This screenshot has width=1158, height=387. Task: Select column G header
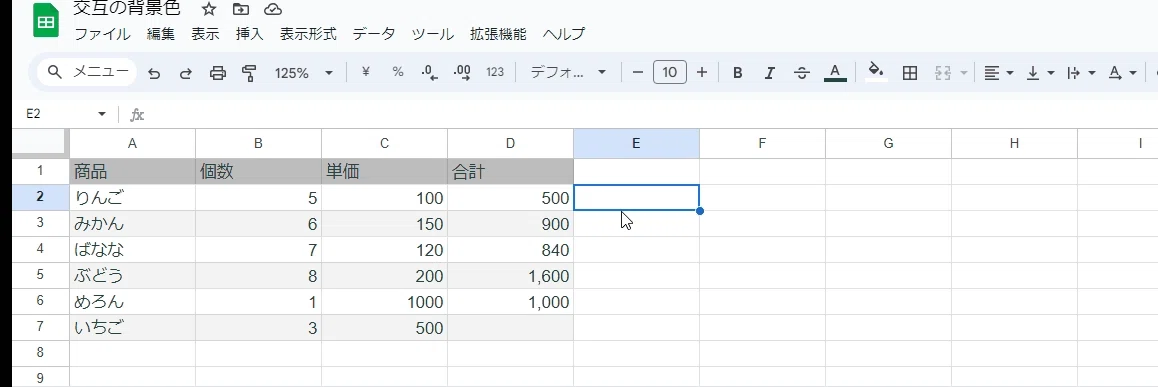pos(888,144)
